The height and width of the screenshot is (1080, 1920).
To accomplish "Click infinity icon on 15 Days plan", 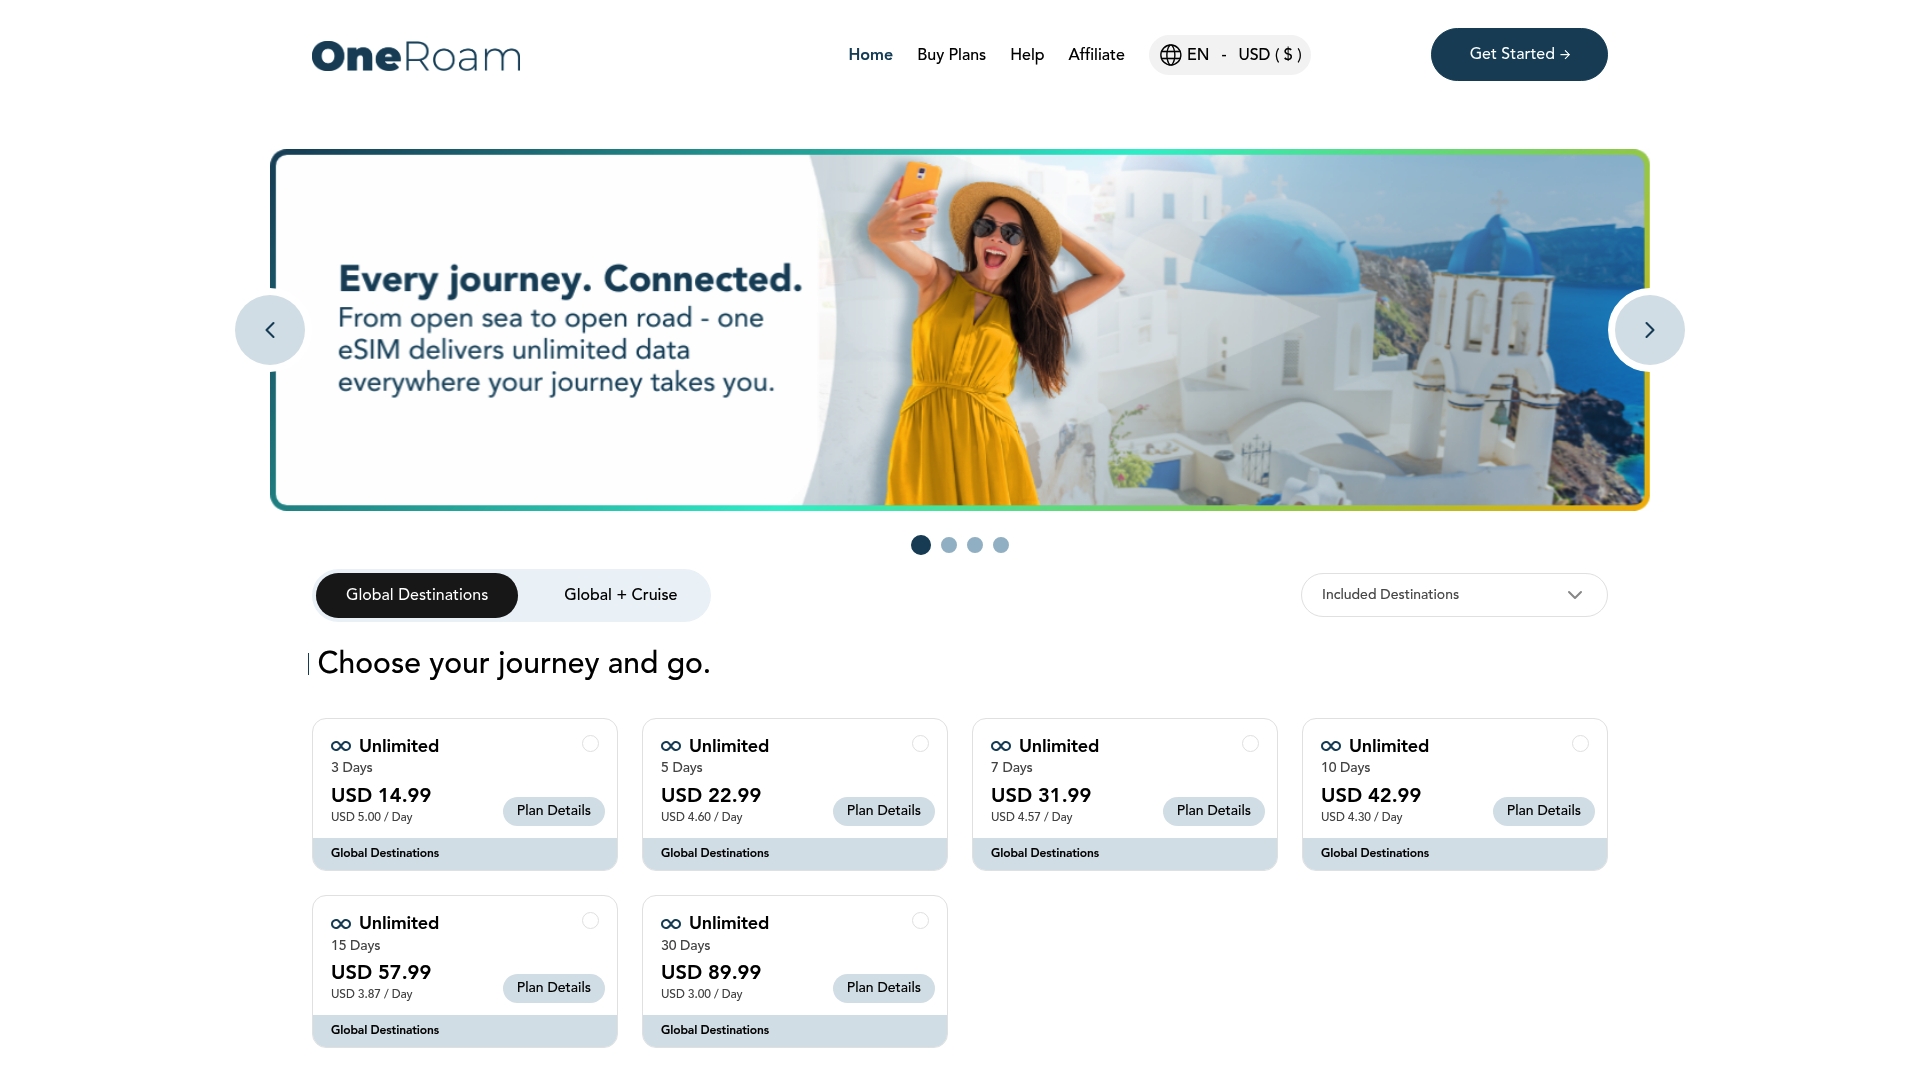I will coord(341,924).
